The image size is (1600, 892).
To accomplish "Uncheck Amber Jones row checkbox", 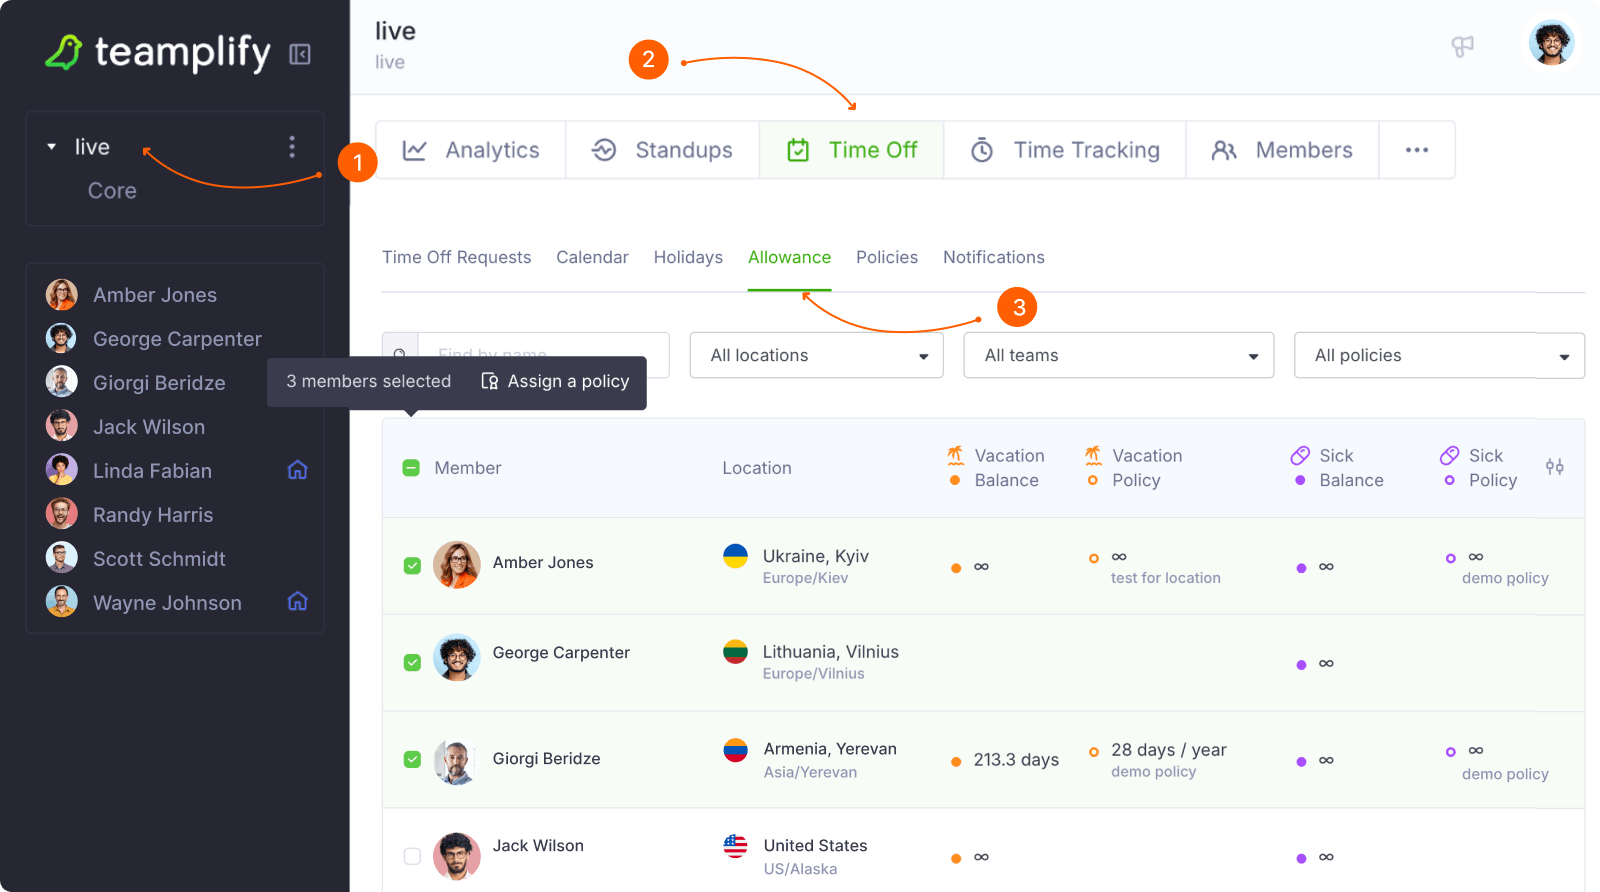I will pos(412,566).
